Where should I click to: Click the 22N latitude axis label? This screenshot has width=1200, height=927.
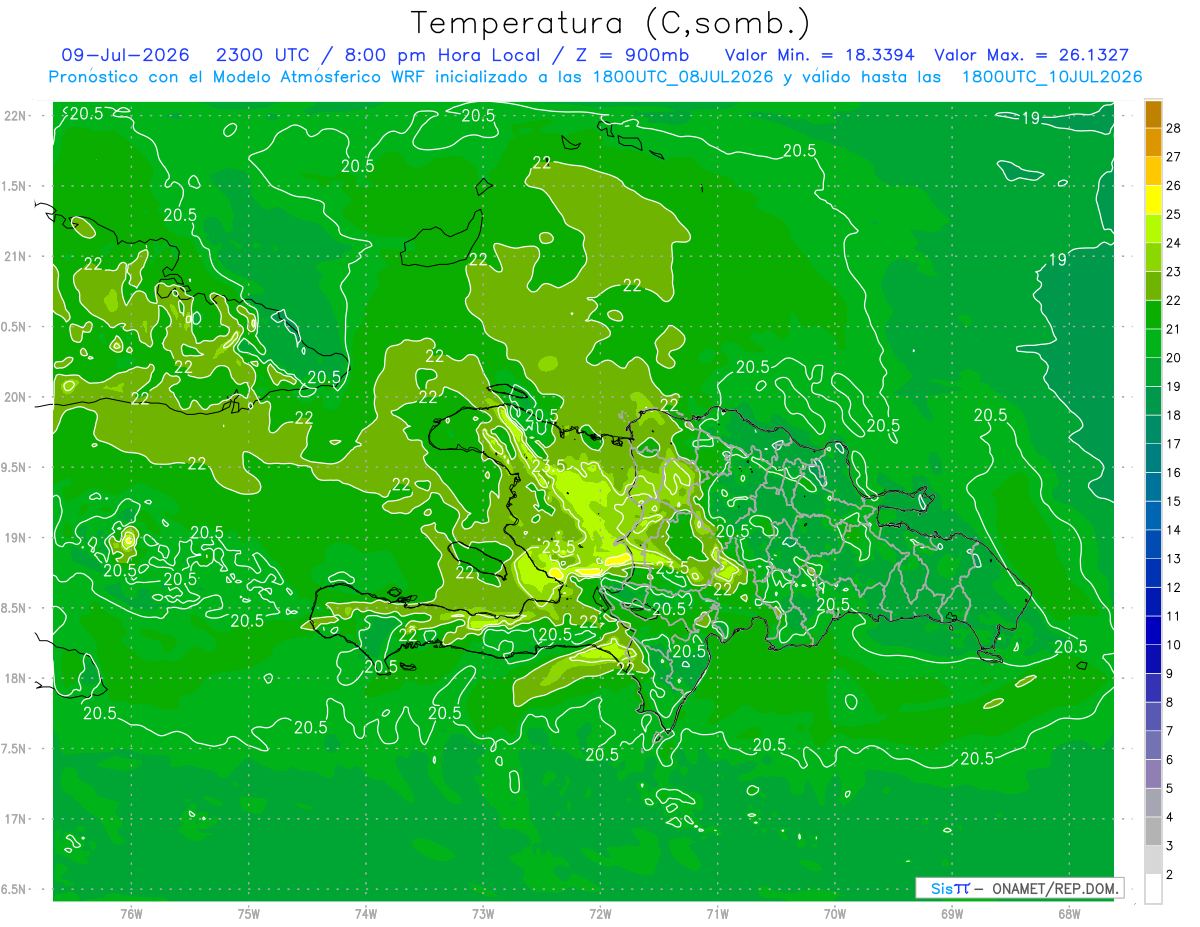click(14, 116)
